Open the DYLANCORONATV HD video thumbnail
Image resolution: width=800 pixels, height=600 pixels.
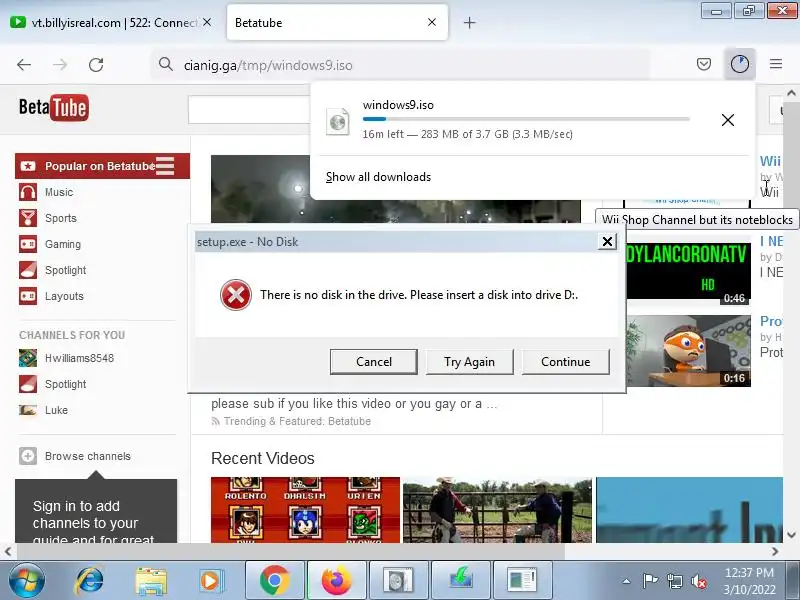coord(688,271)
